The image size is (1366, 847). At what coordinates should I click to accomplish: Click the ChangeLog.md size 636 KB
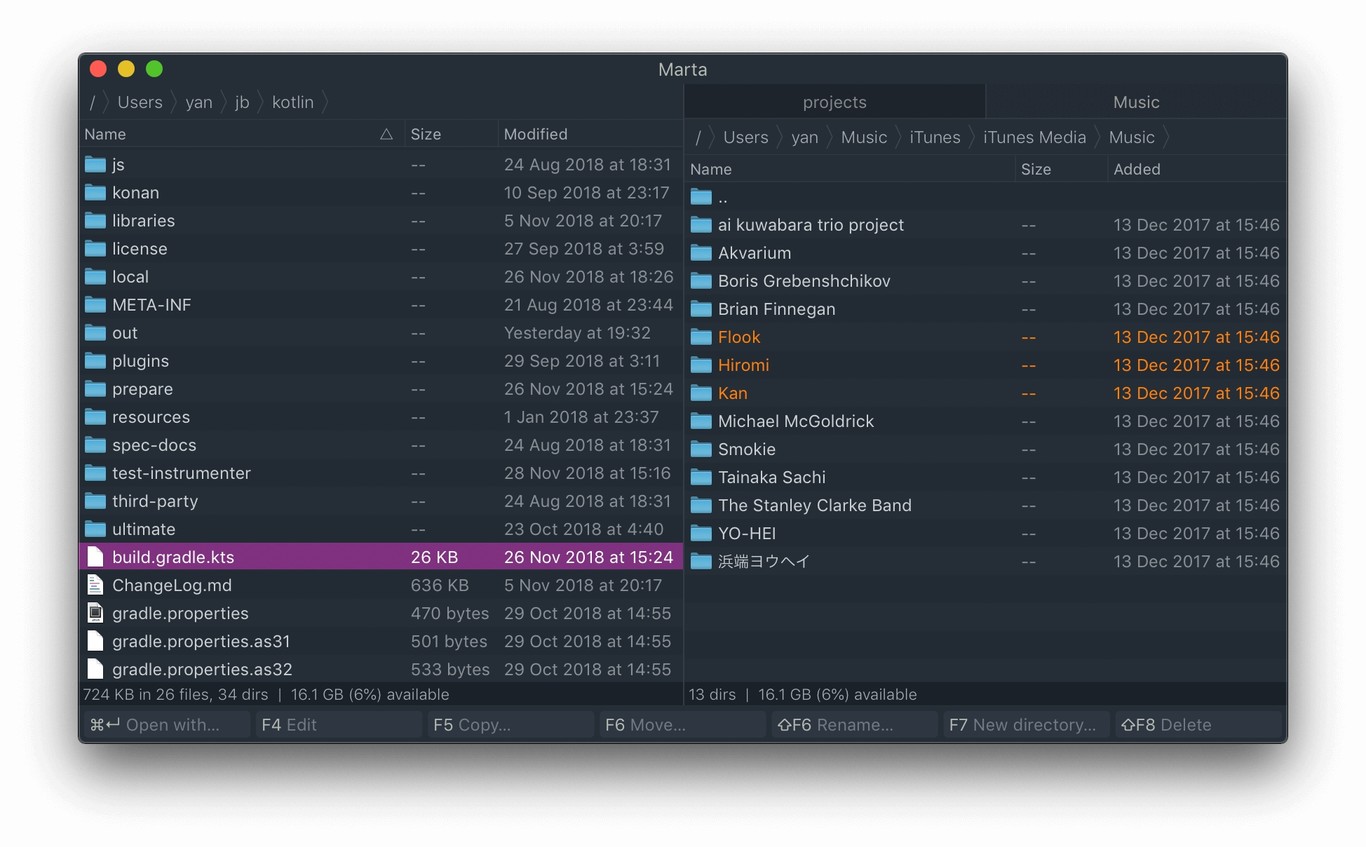pyautogui.click(x=440, y=585)
